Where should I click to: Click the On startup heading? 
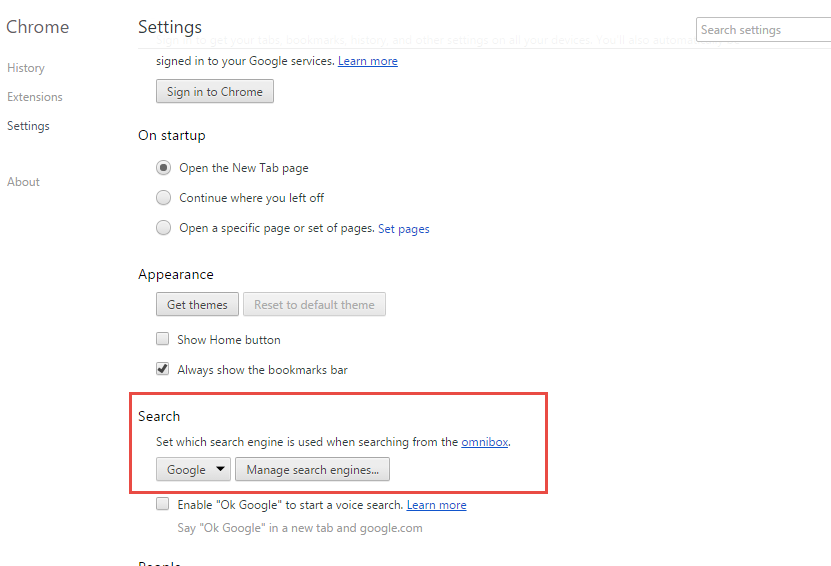[x=172, y=136]
